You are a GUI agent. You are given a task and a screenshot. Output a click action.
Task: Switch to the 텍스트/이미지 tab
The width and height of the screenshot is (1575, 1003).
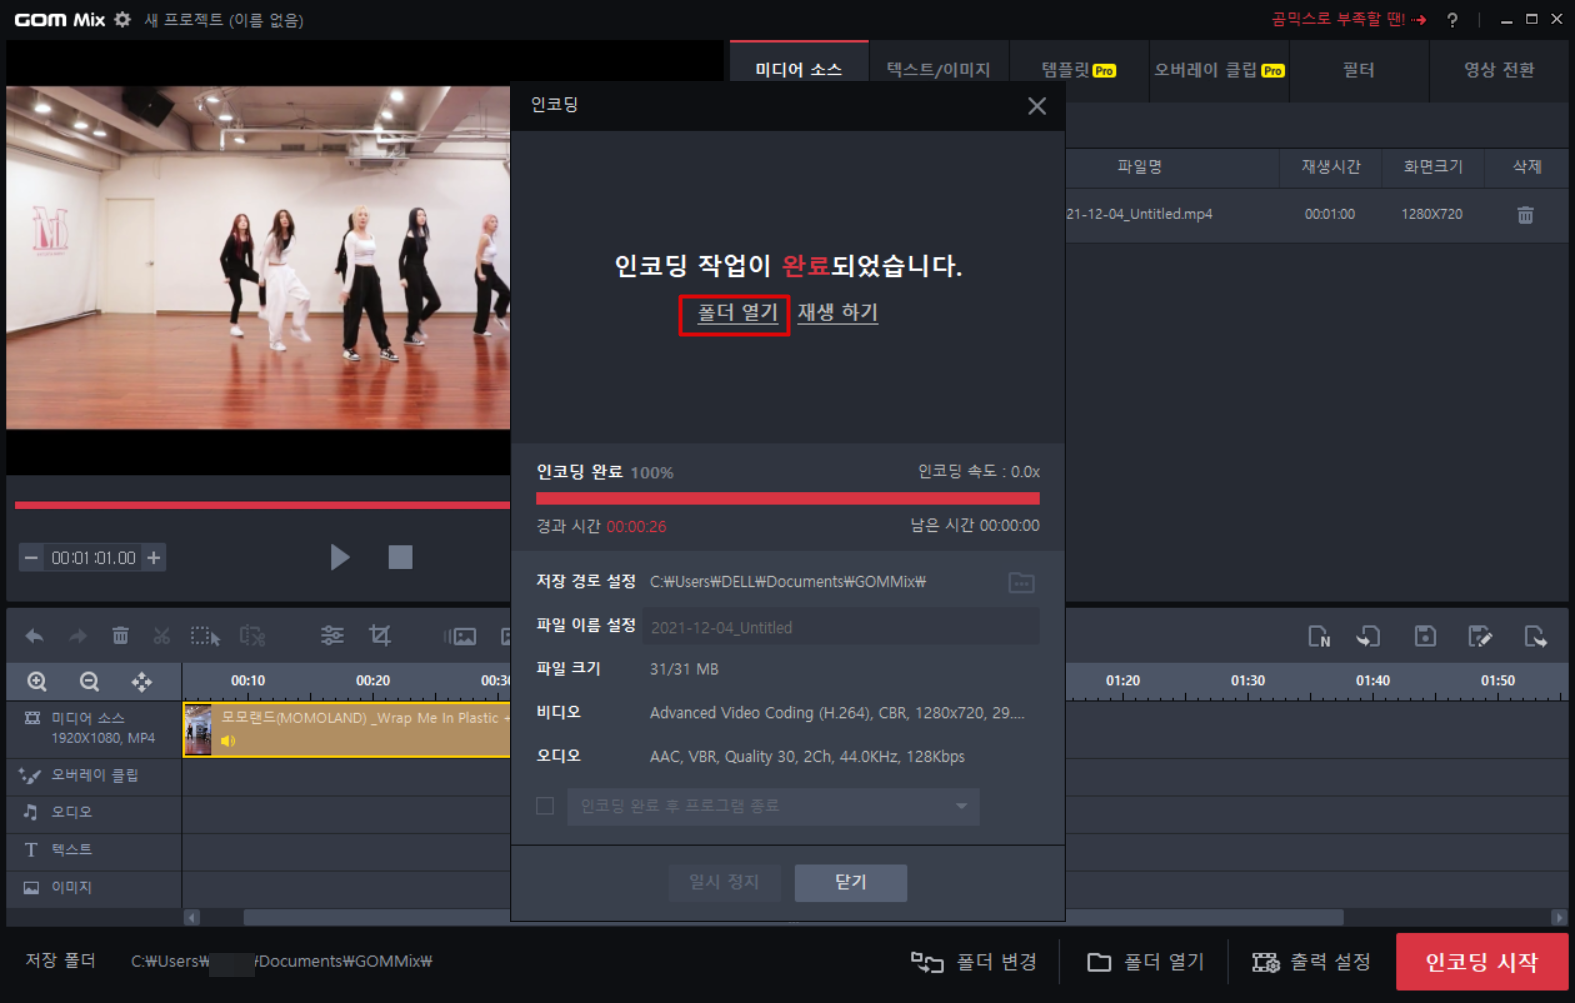coord(938,70)
